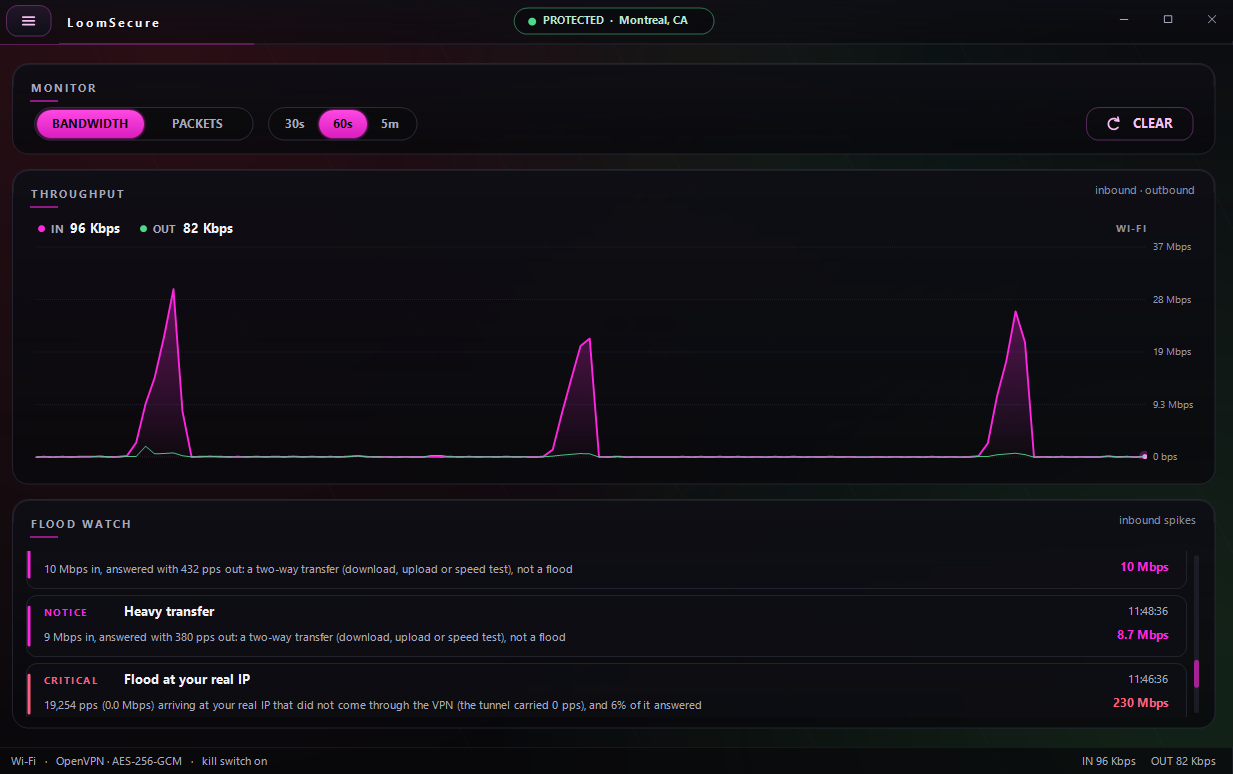Click the inbound · outbound caption
This screenshot has height=774, width=1233.
point(1145,190)
